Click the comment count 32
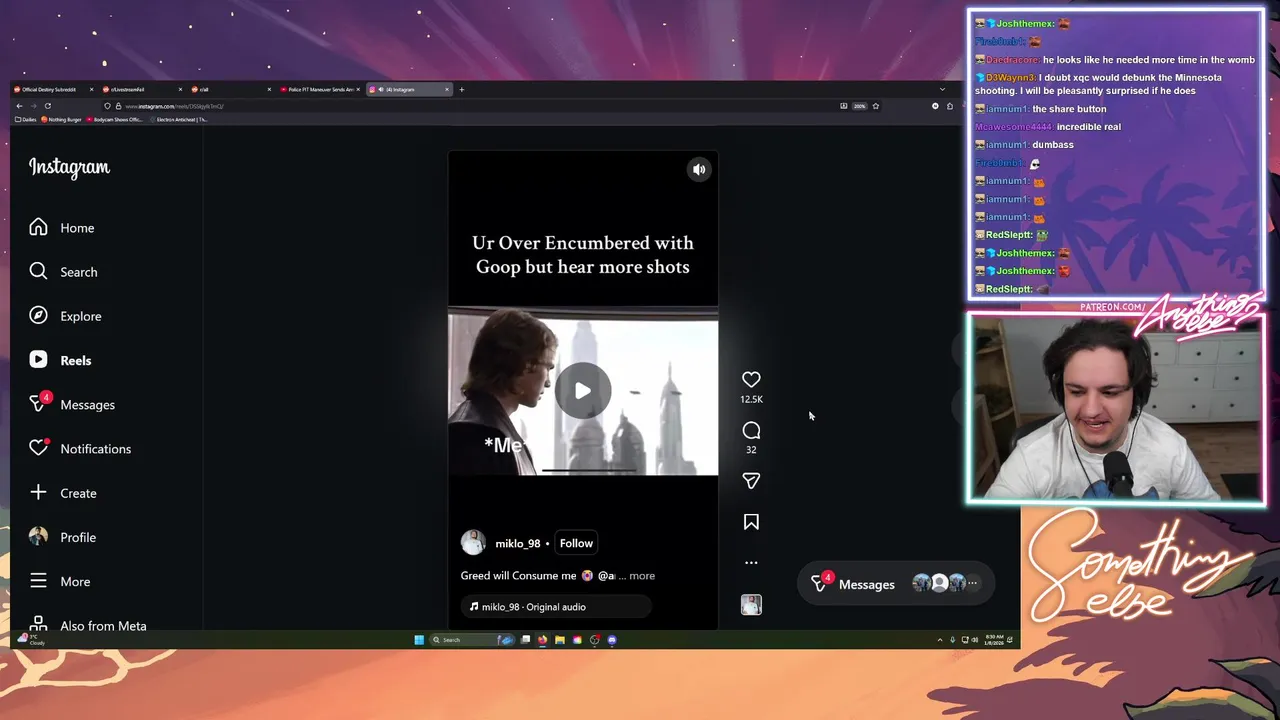Screen dimensions: 1280x720 pos(751,449)
